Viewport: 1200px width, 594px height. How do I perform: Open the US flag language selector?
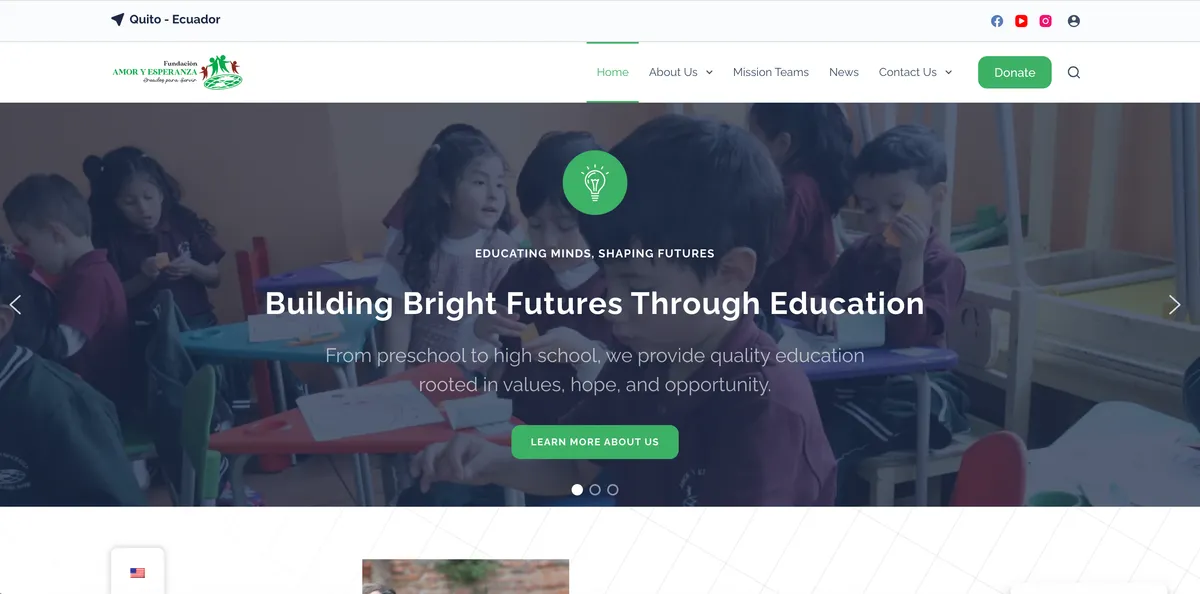[x=138, y=573]
